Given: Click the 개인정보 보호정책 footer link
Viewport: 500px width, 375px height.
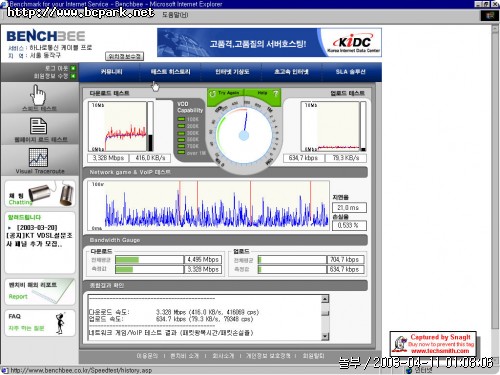Looking at the screenshot, I should [268, 356].
